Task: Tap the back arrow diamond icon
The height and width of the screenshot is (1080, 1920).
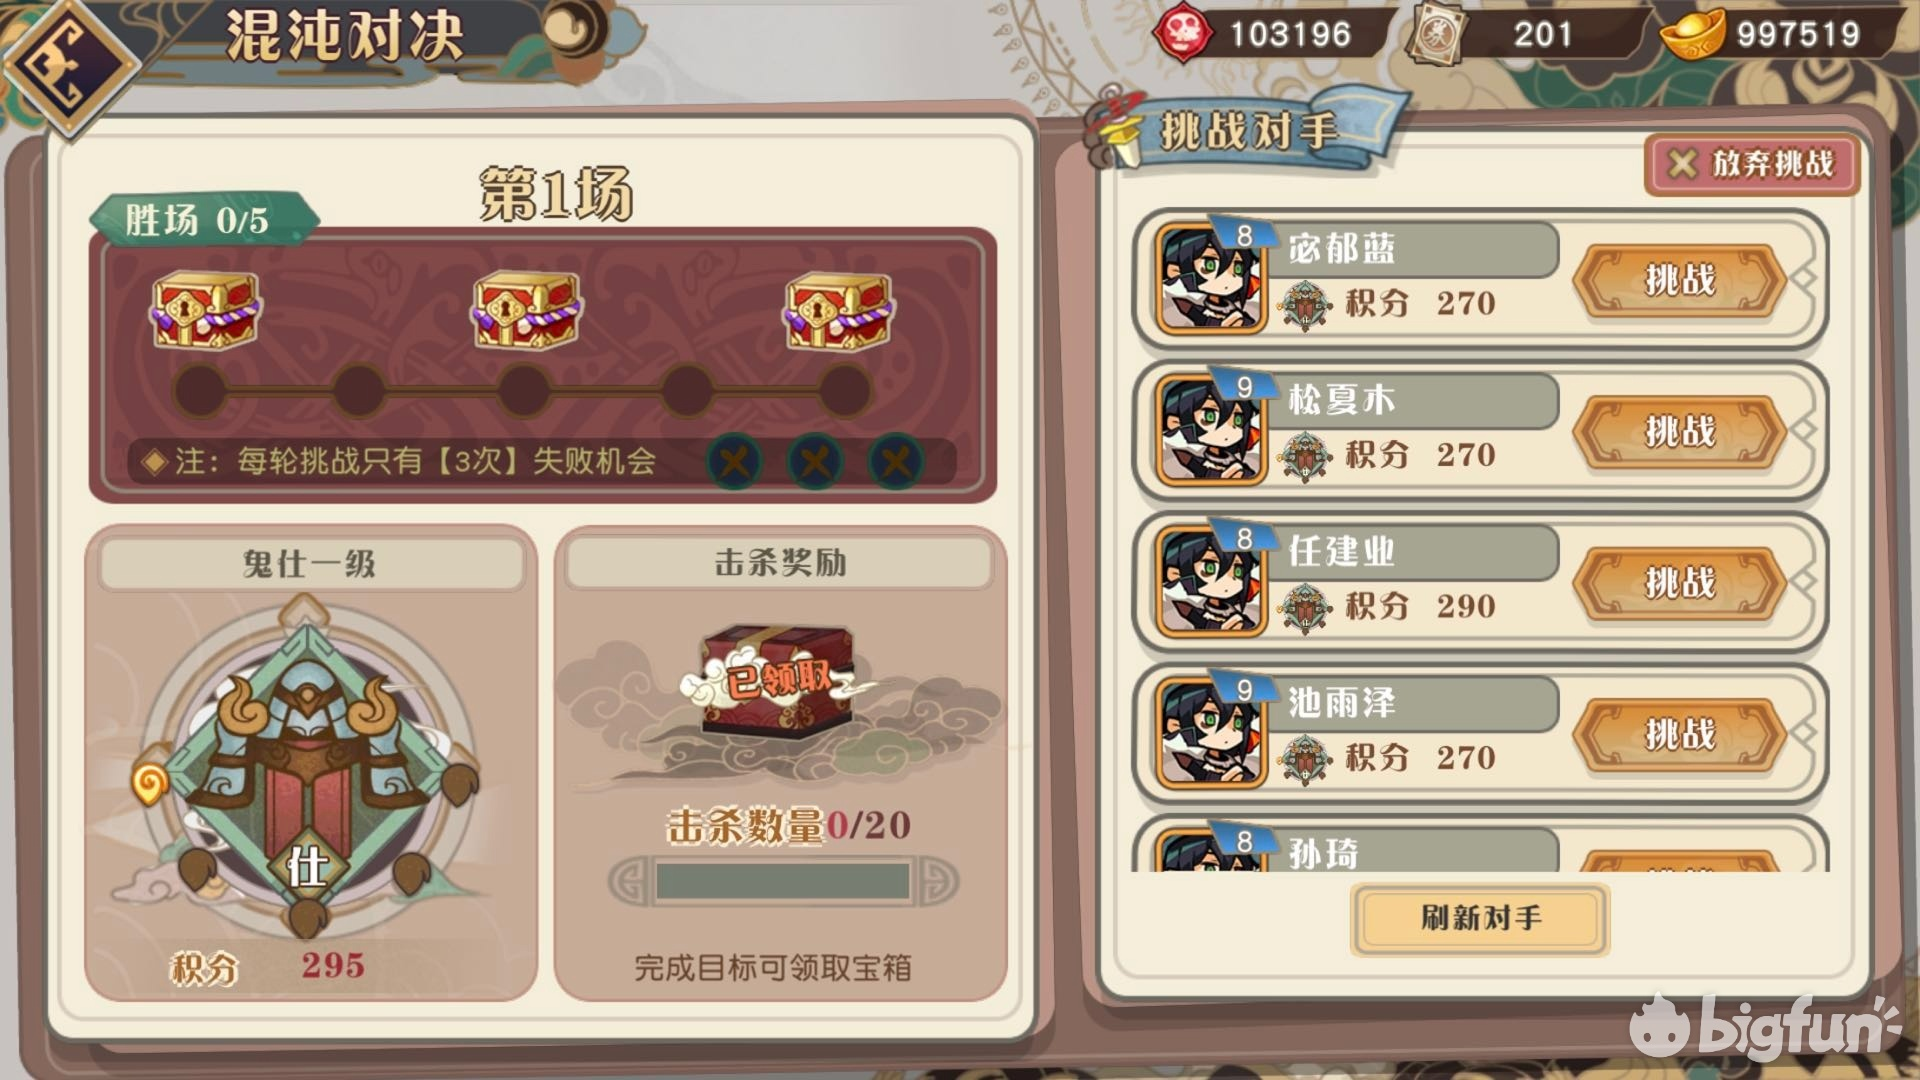Action: tap(68, 65)
